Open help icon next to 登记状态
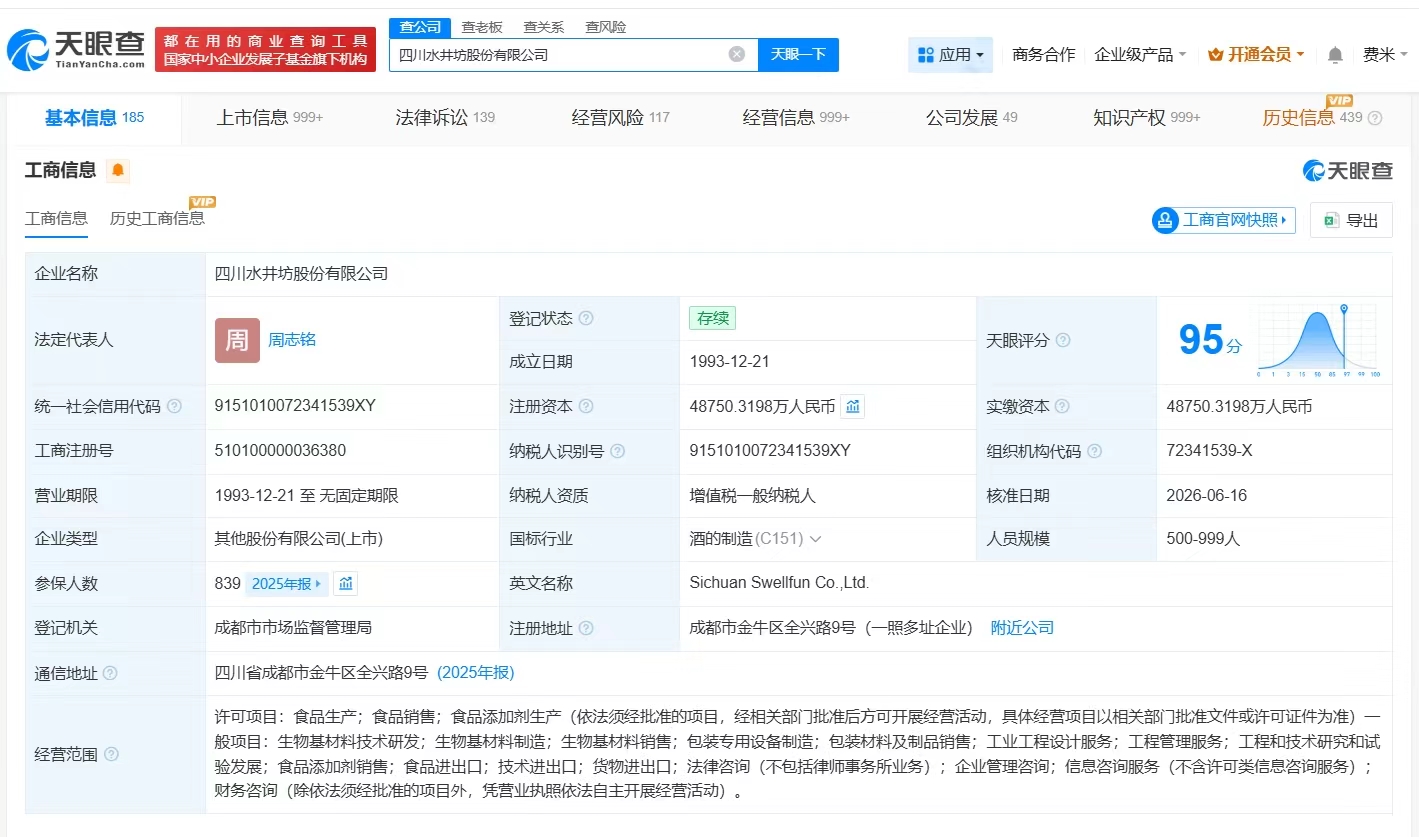The width and height of the screenshot is (1419, 837). point(586,318)
